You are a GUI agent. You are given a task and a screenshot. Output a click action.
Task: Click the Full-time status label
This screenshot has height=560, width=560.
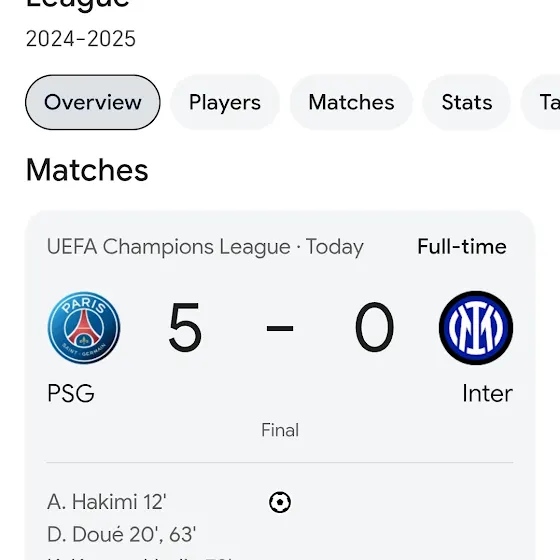[x=462, y=246]
